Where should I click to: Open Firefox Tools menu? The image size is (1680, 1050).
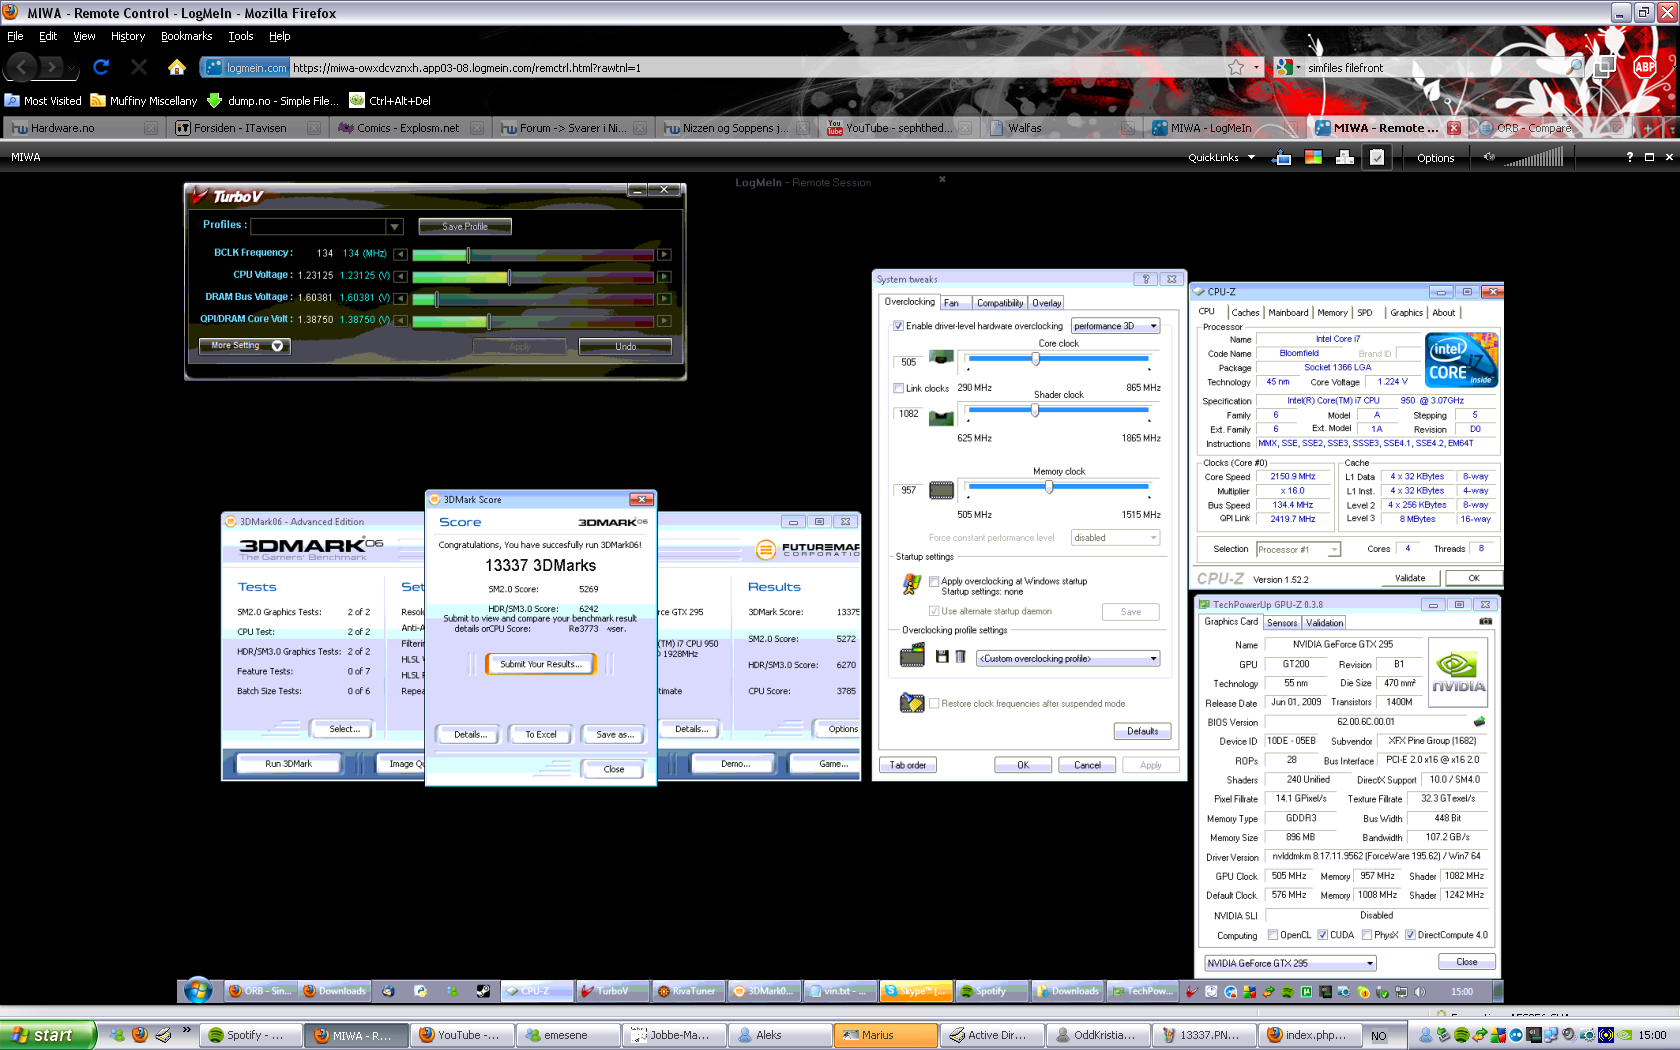point(241,36)
